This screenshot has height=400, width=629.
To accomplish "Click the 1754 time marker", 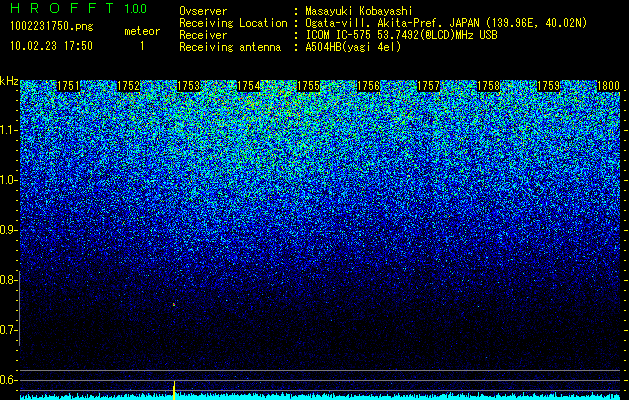I will [249, 86].
